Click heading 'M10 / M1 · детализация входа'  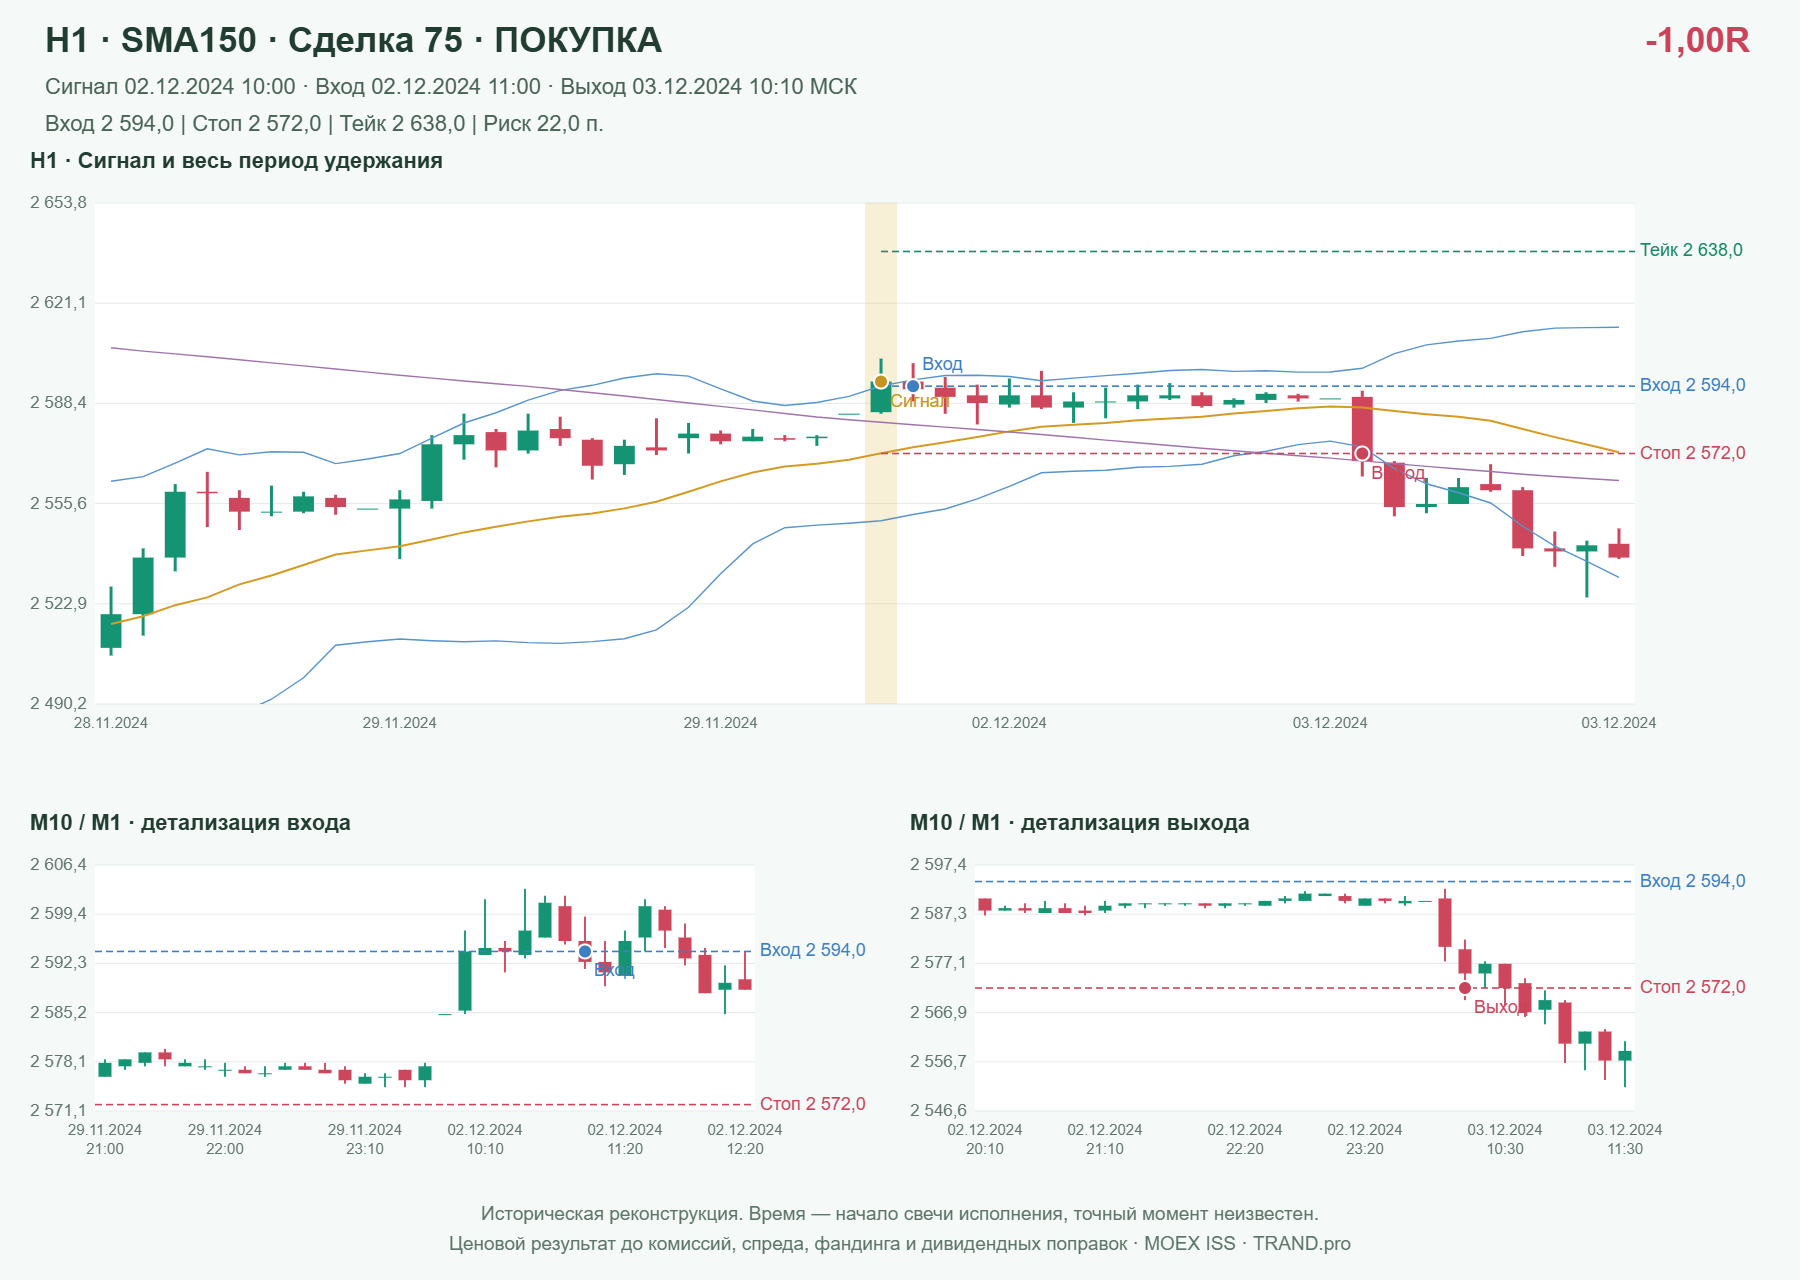(190, 823)
